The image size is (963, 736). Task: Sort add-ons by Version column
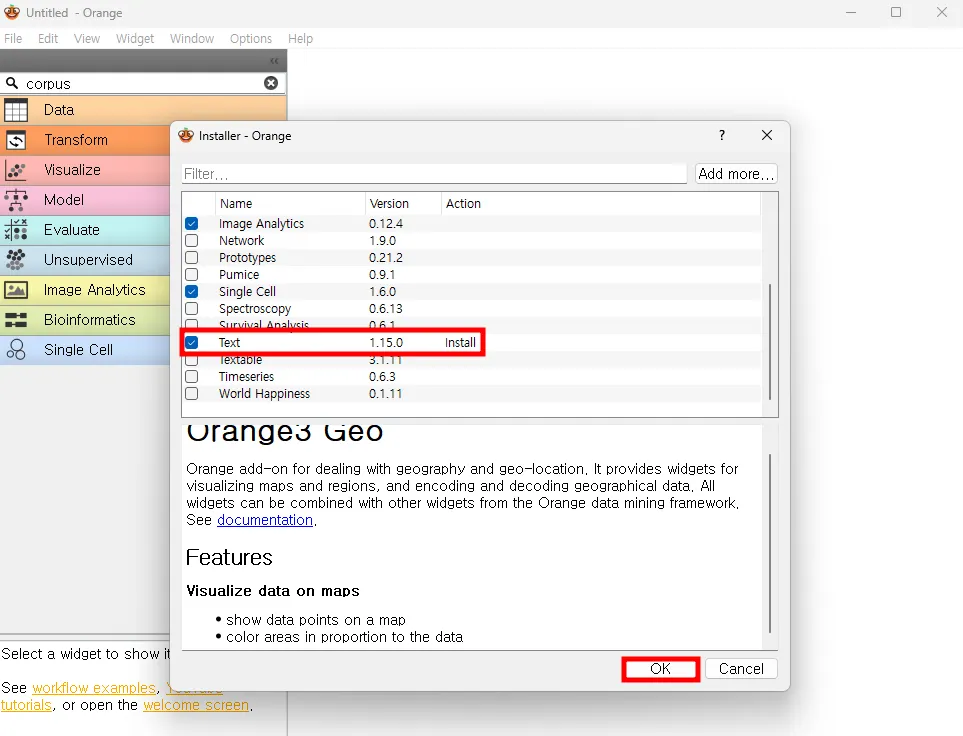pyautogui.click(x=403, y=203)
